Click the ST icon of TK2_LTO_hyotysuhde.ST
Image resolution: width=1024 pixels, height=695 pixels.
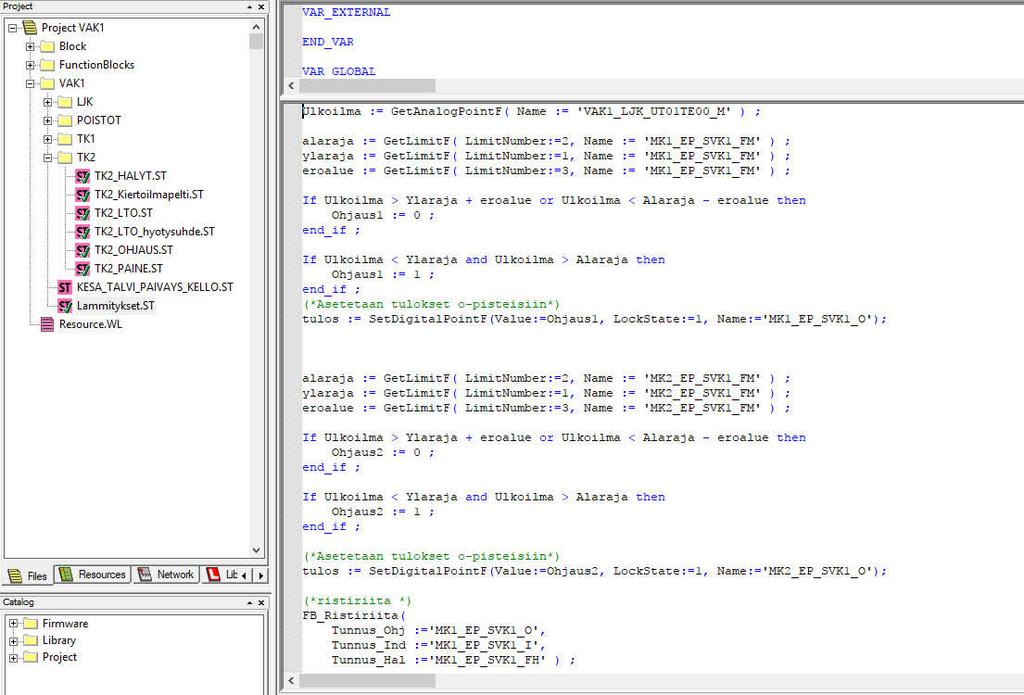[82, 231]
